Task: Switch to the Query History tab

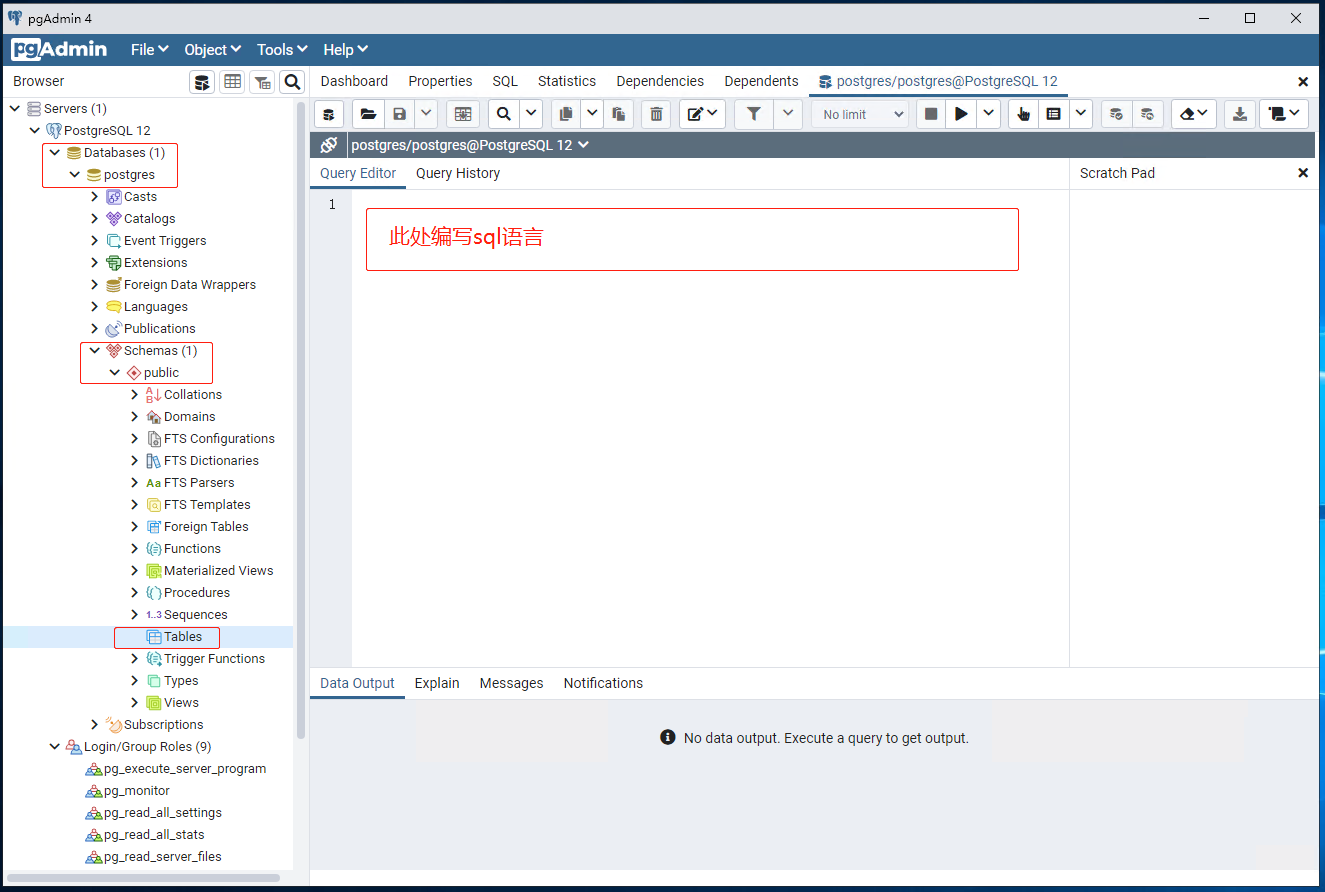Action: click(457, 173)
